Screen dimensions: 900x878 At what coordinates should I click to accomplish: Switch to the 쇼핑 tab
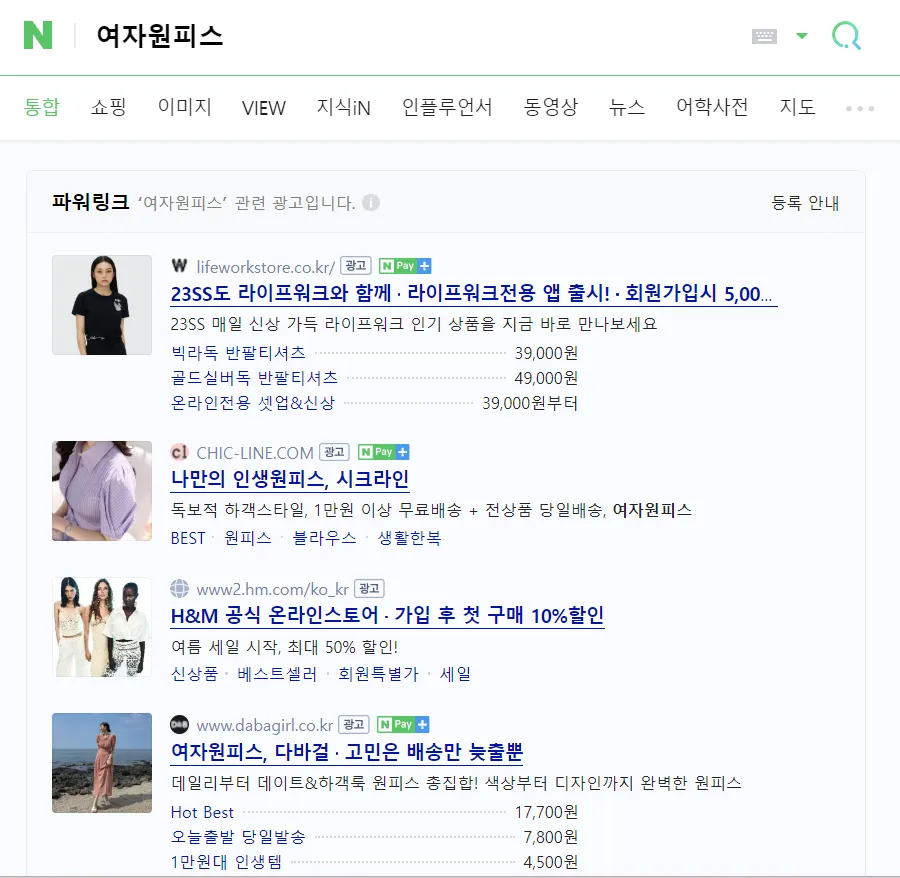click(x=107, y=107)
